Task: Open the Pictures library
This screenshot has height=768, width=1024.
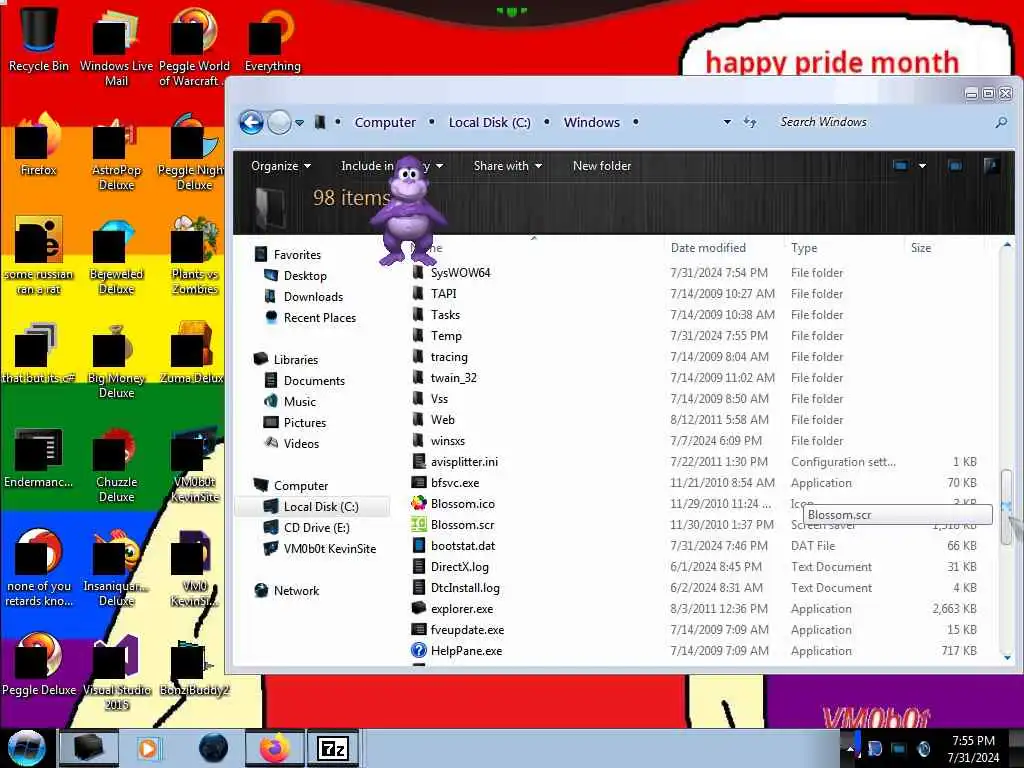Action: [x=304, y=423]
